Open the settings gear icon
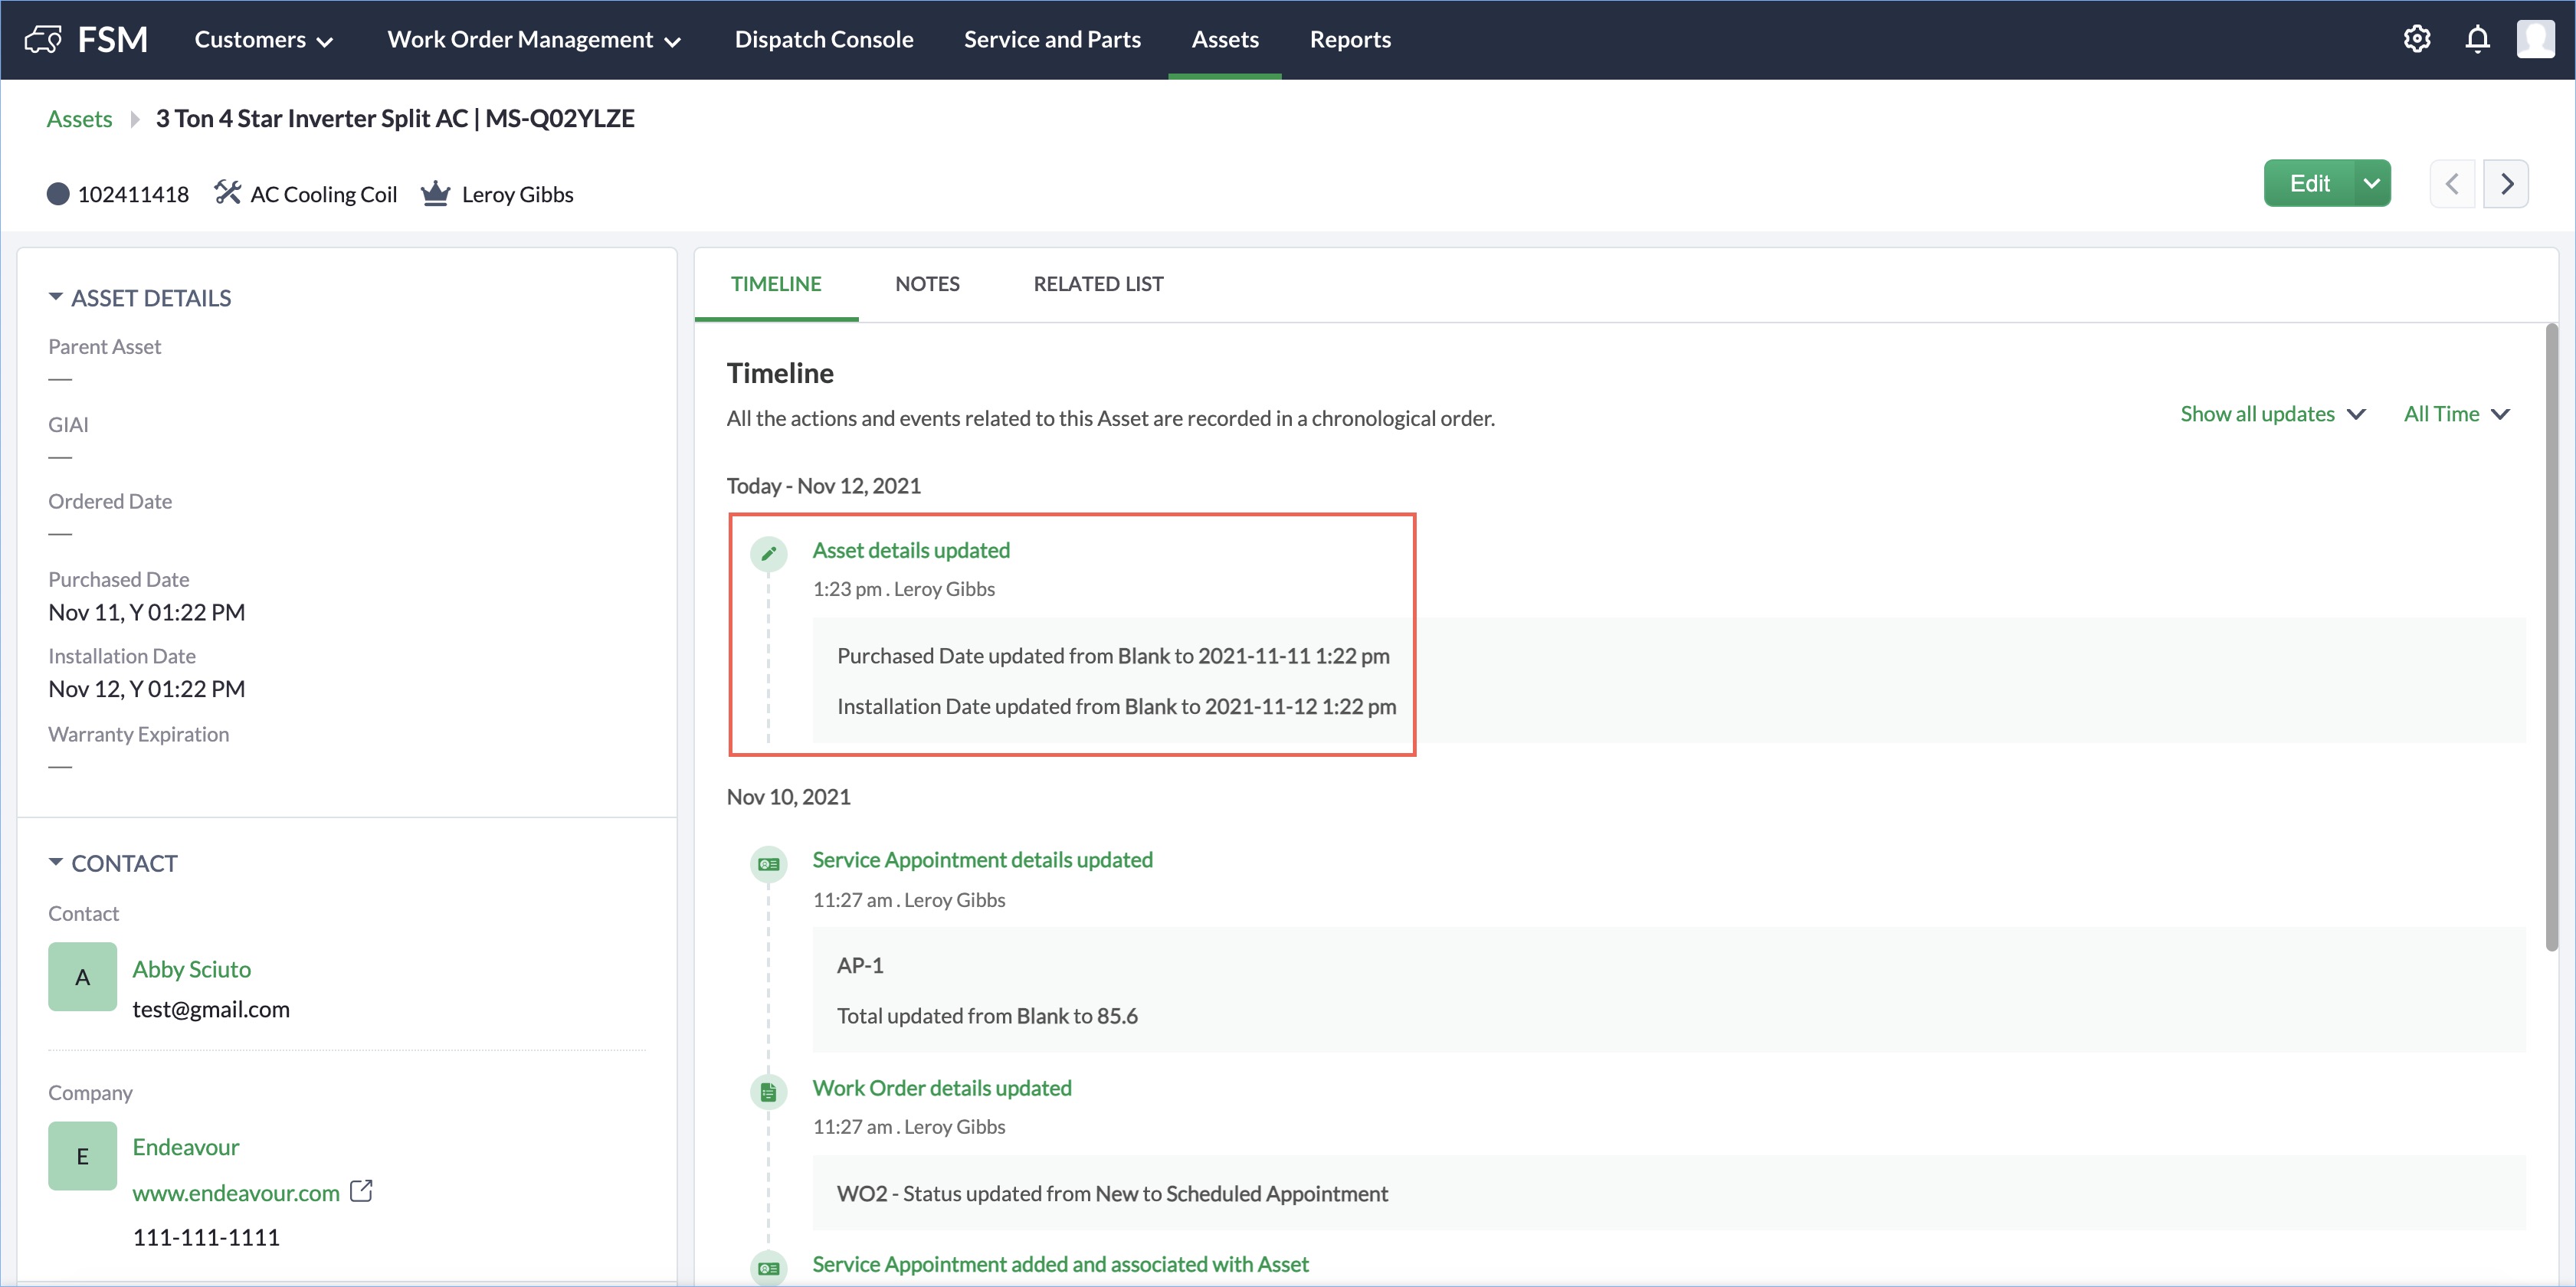This screenshot has width=2576, height=1287. pyautogui.click(x=2416, y=39)
